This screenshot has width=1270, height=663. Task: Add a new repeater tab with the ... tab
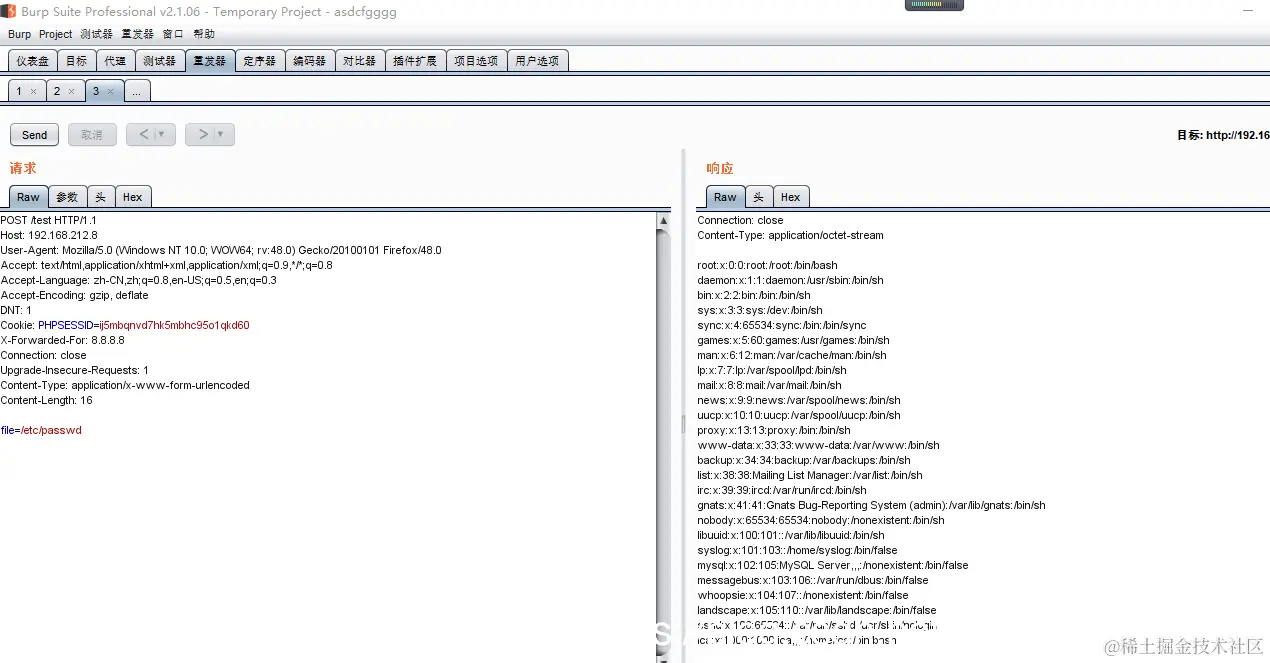(x=137, y=91)
